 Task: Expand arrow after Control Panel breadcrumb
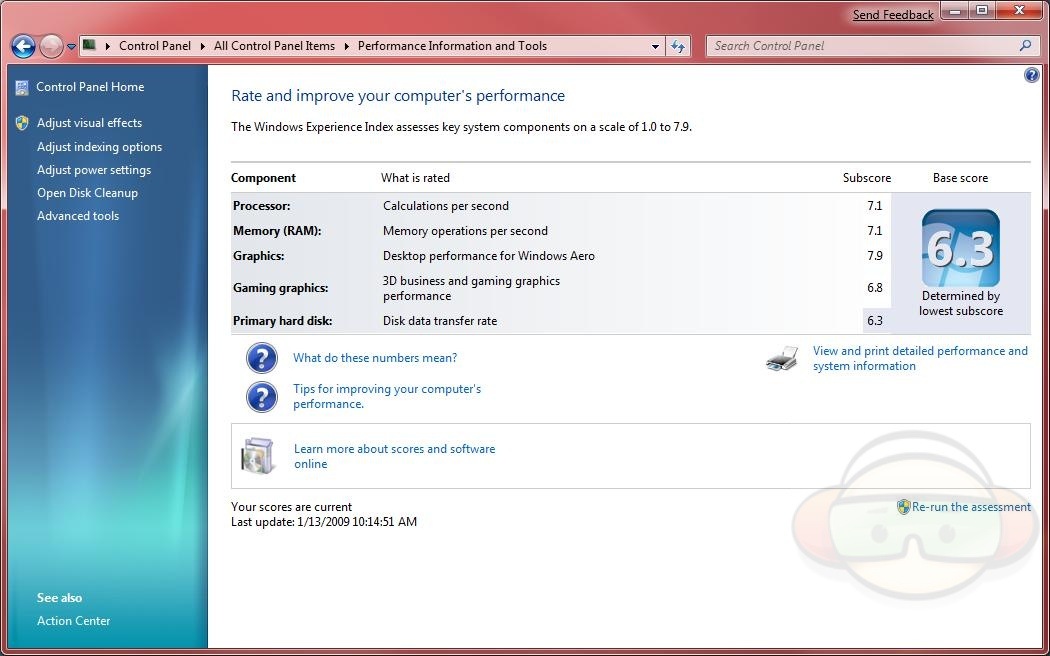click(x=202, y=46)
